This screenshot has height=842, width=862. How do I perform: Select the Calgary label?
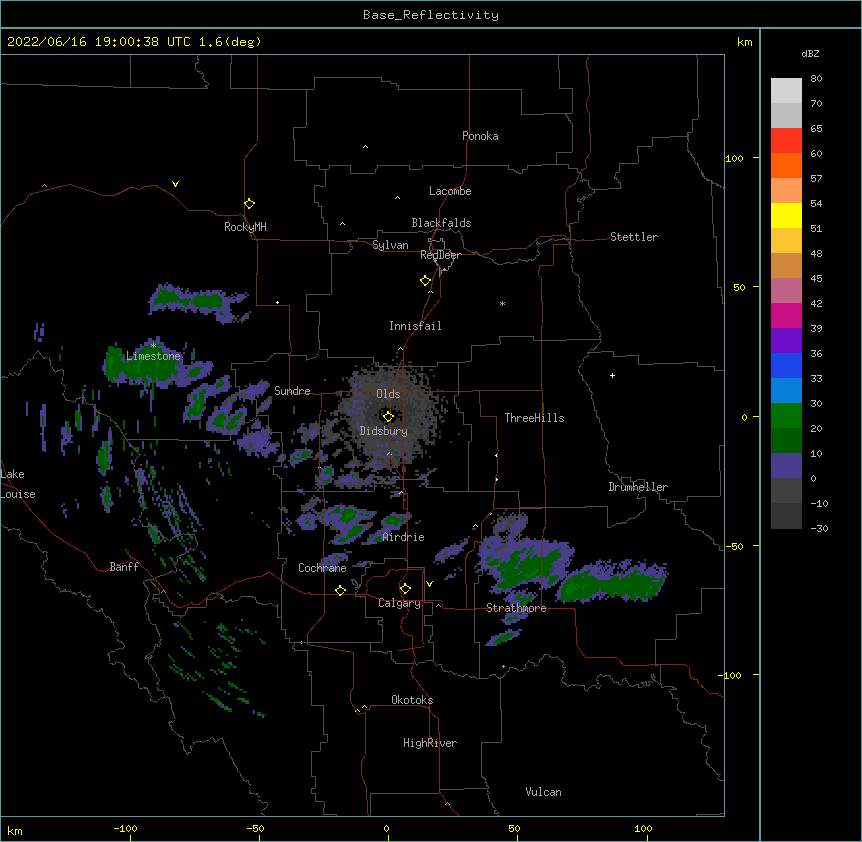click(400, 603)
